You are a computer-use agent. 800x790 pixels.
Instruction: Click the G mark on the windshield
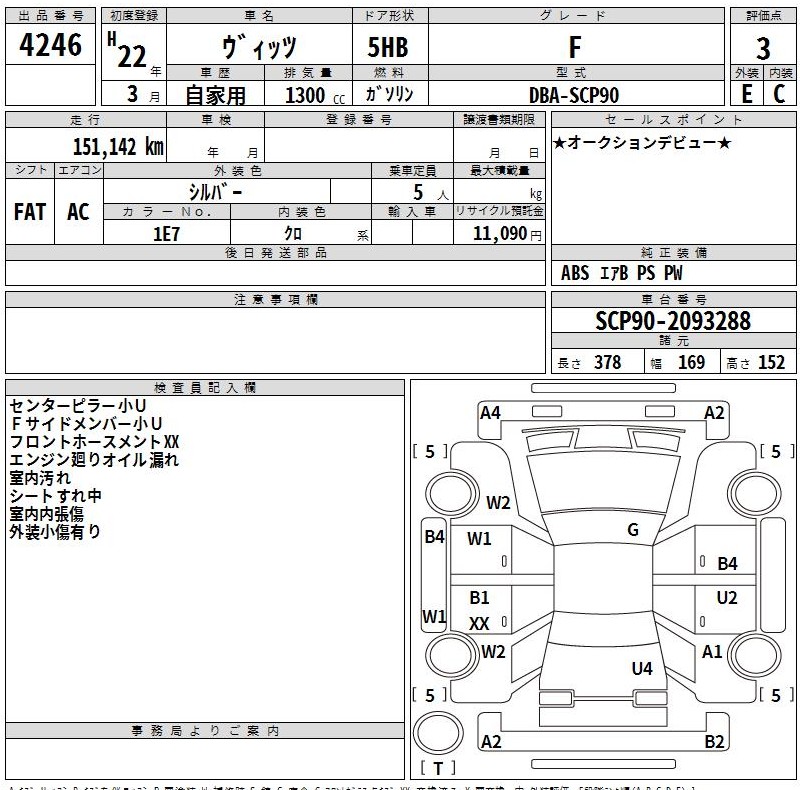pyautogui.click(x=633, y=530)
